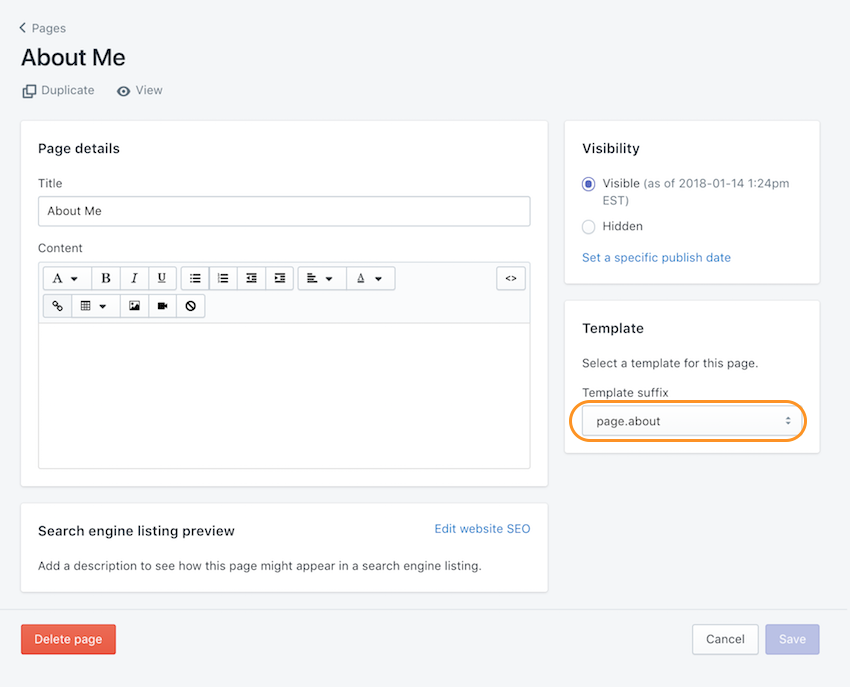Click the Insert link icon

[57, 306]
